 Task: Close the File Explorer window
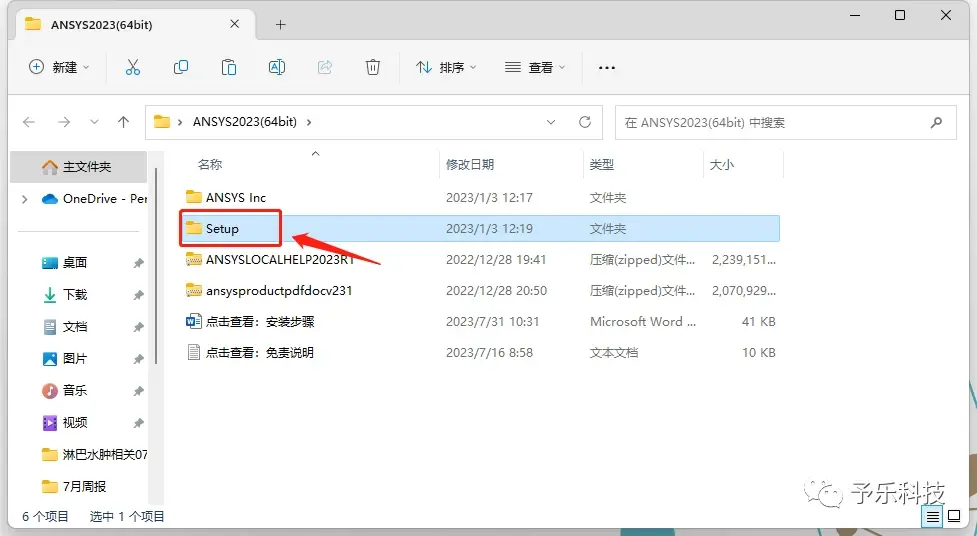[x=945, y=15]
